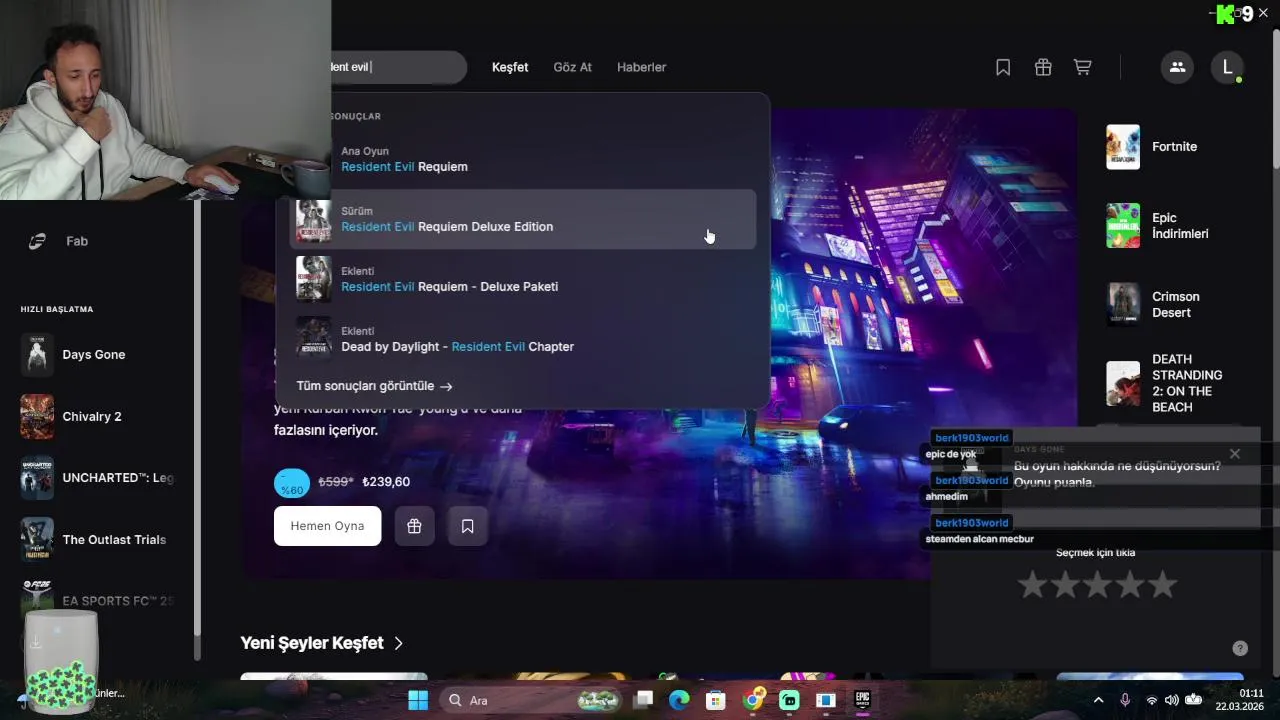Open the Wi-Fi network tray icon

(x=1152, y=700)
